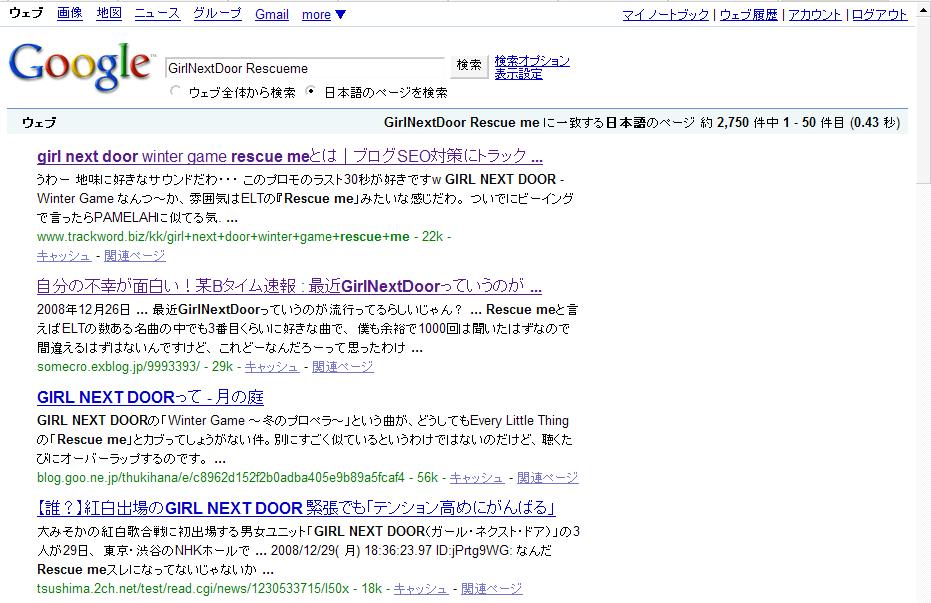This screenshot has height=603, width=931.
Task: Open マイノートブック link
Action: tap(666, 14)
